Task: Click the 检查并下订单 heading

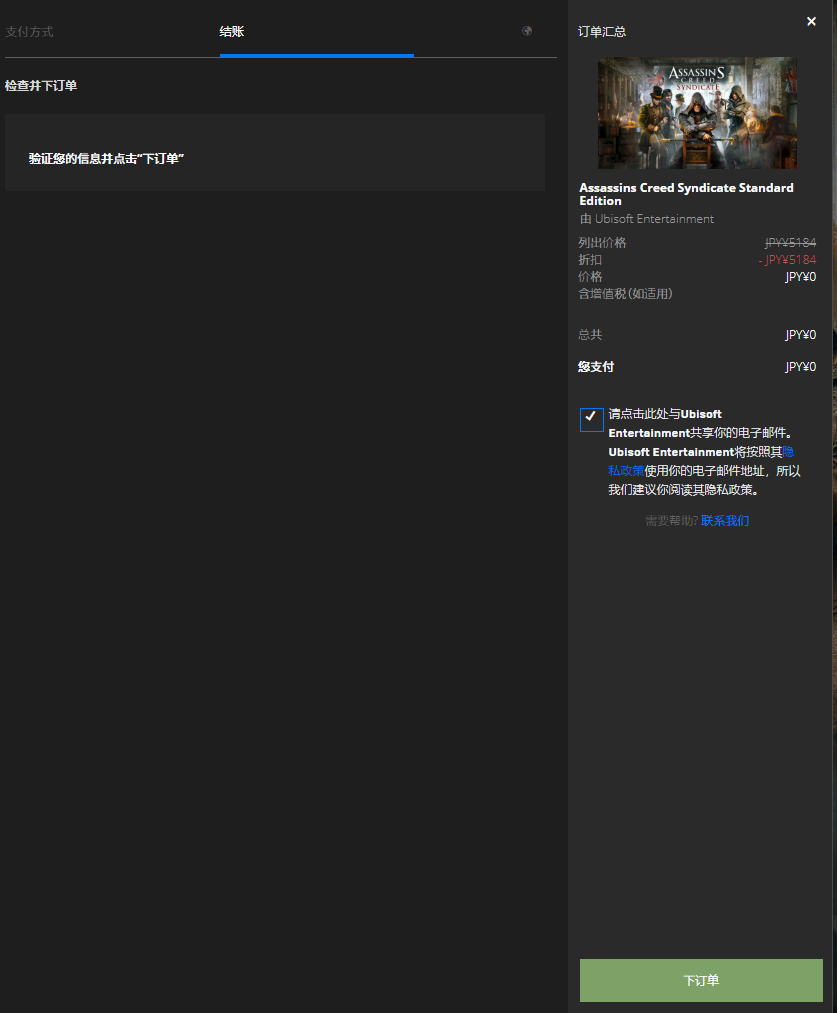Action: (x=41, y=86)
